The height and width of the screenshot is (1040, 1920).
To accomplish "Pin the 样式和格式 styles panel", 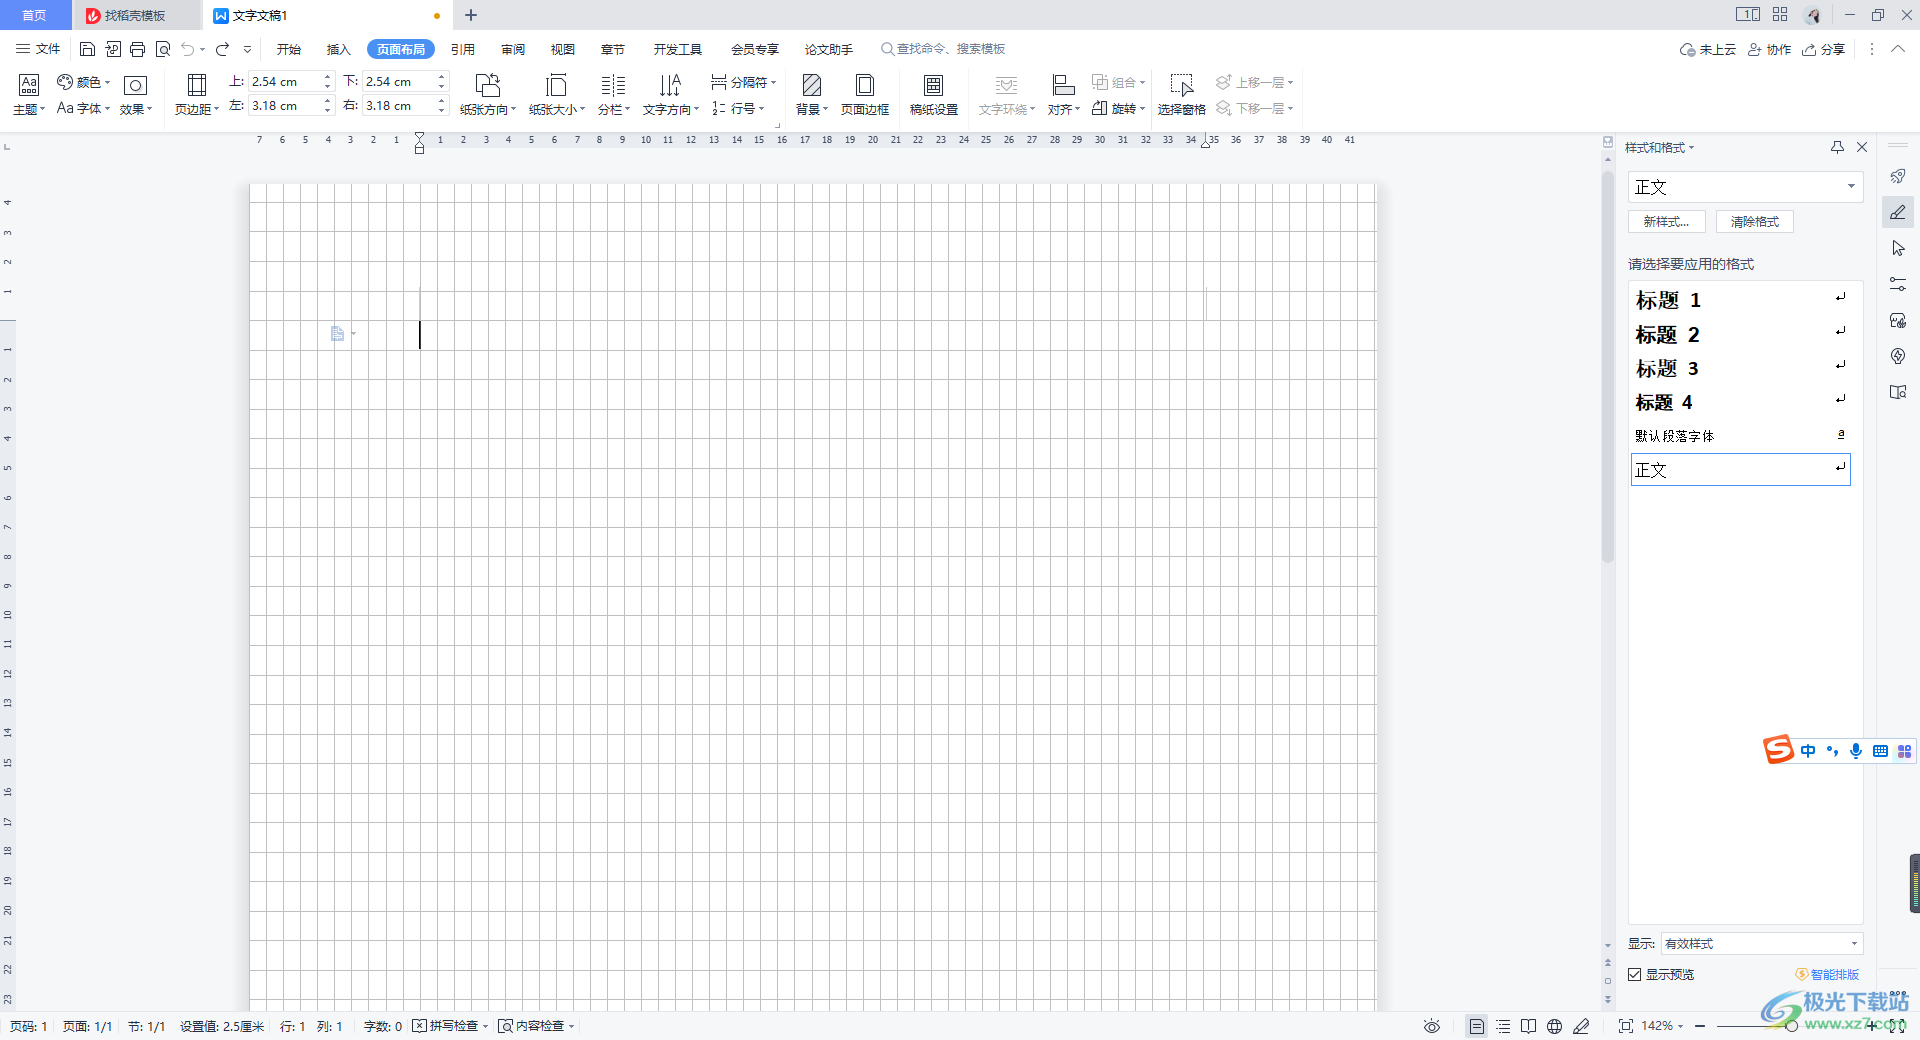I will (x=1837, y=147).
